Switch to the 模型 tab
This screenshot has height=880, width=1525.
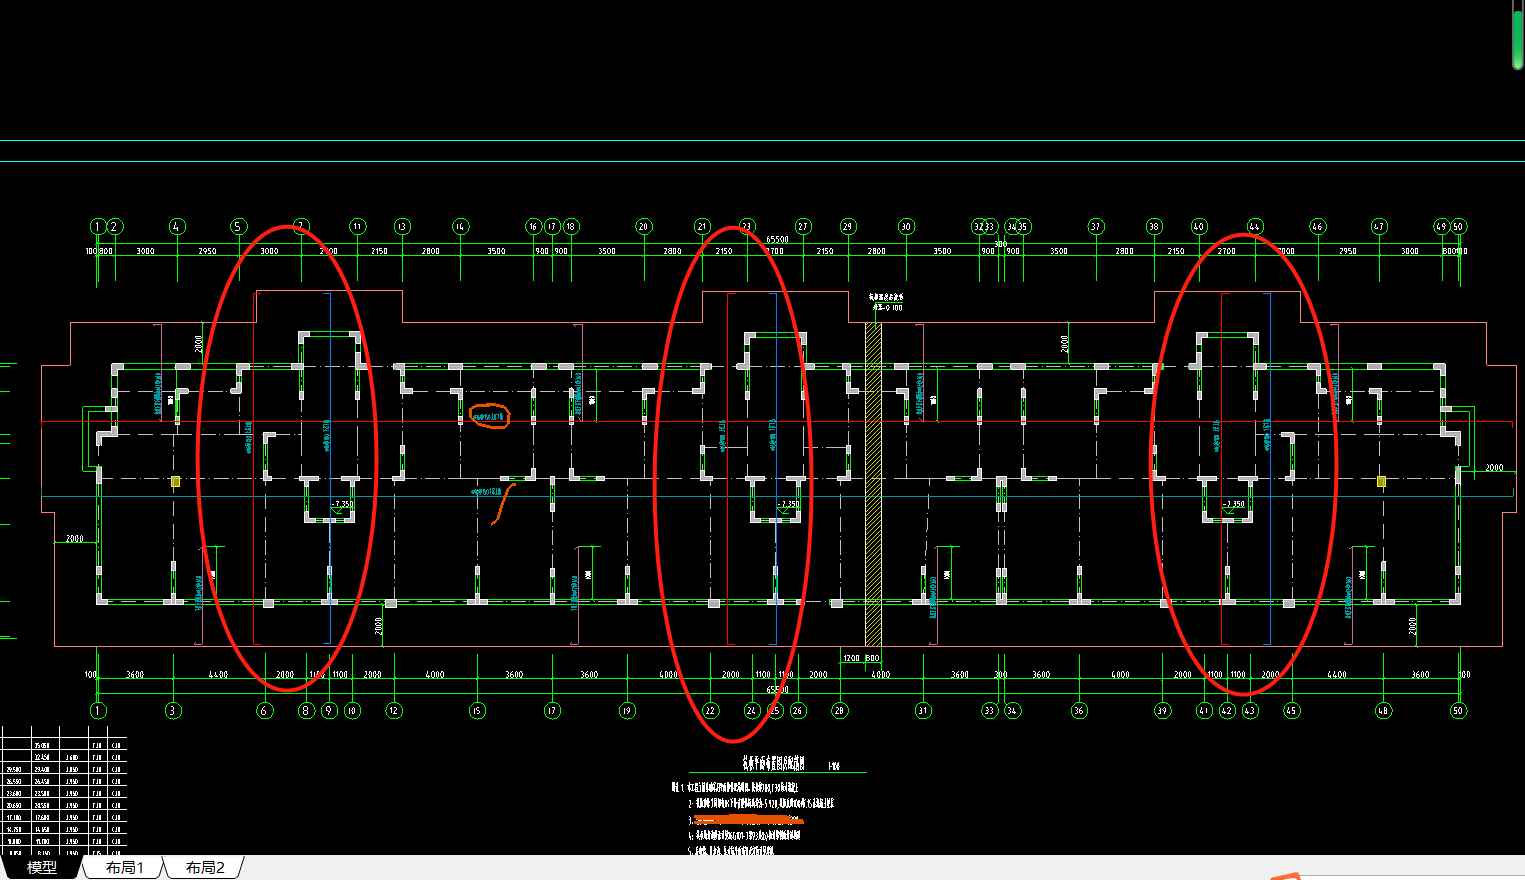point(42,868)
